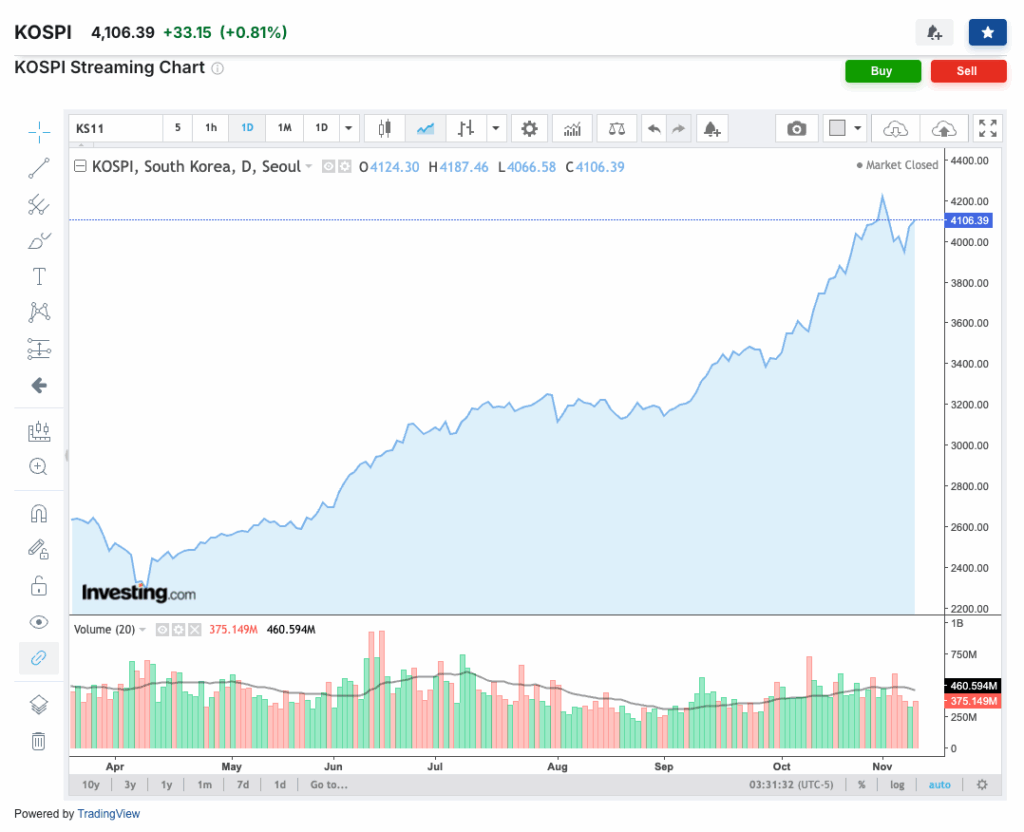Viewport: 1024px width, 832px height.
Task: Take a snapshot with the camera icon
Action: click(796, 128)
